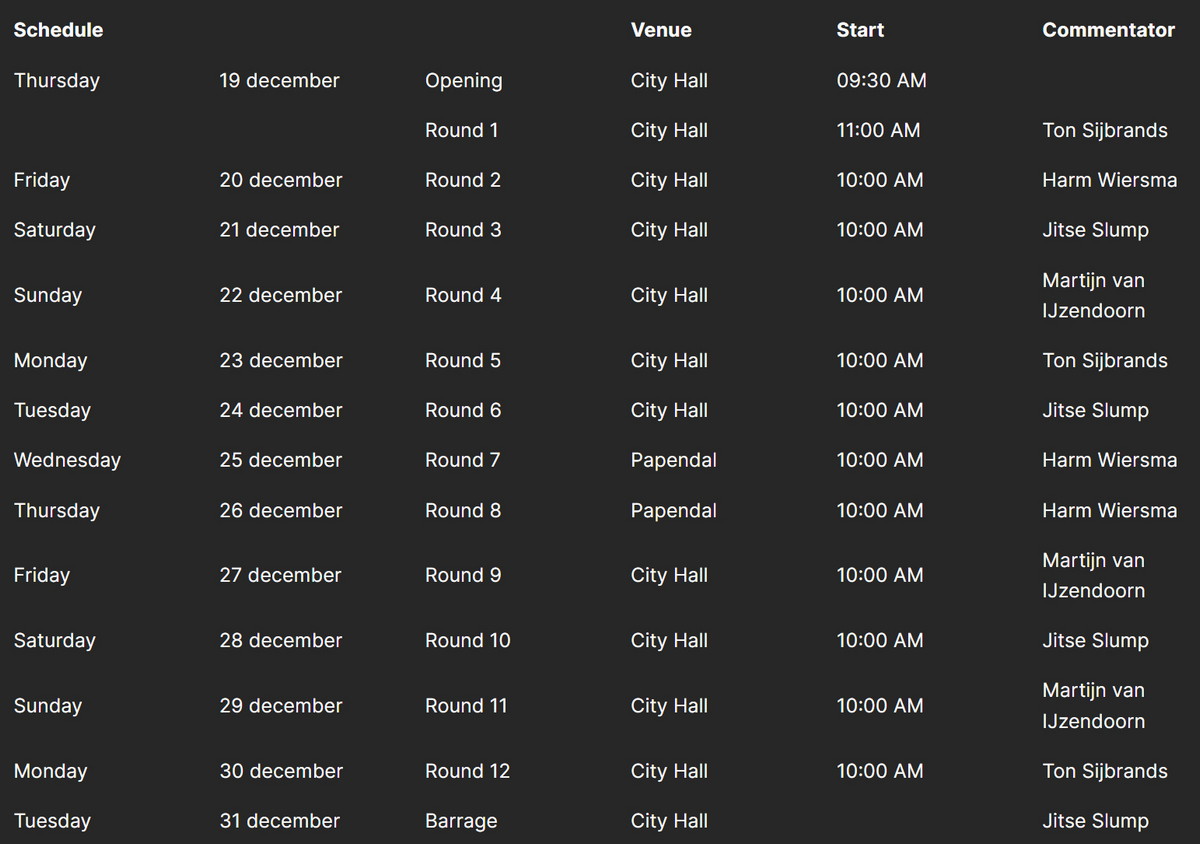1200x844 pixels.
Task: Click the Schedule column header
Action: click(x=58, y=30)
